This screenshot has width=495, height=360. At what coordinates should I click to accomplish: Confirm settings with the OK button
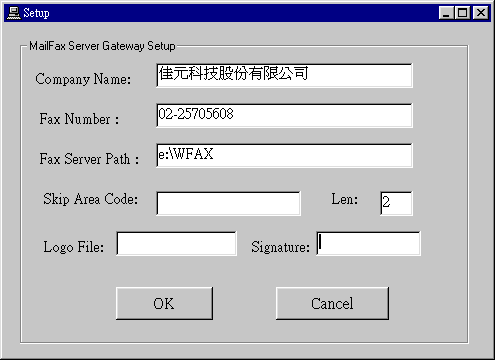click(x=164, y=303)
